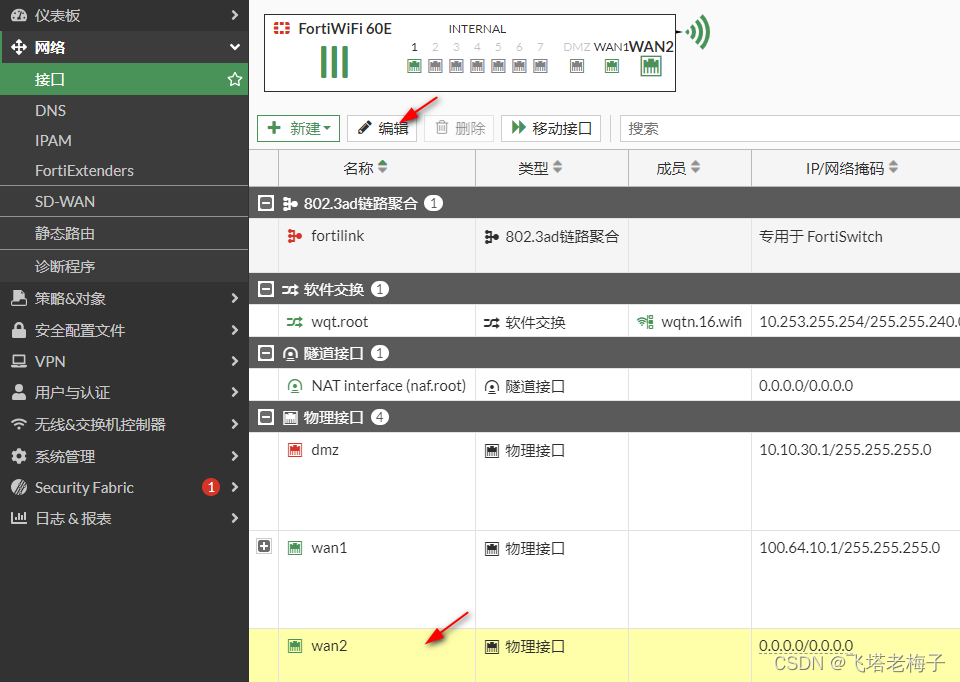Viewport: 960px width, 682px height.
Task: Expand the VPN menu
Action: click(124, 361)
